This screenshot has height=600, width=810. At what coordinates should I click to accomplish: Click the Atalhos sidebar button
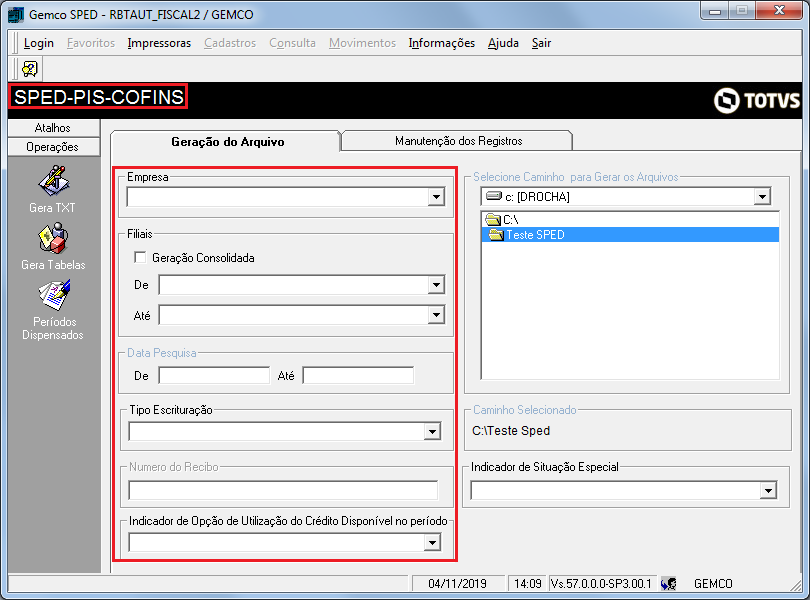[53, 128]
